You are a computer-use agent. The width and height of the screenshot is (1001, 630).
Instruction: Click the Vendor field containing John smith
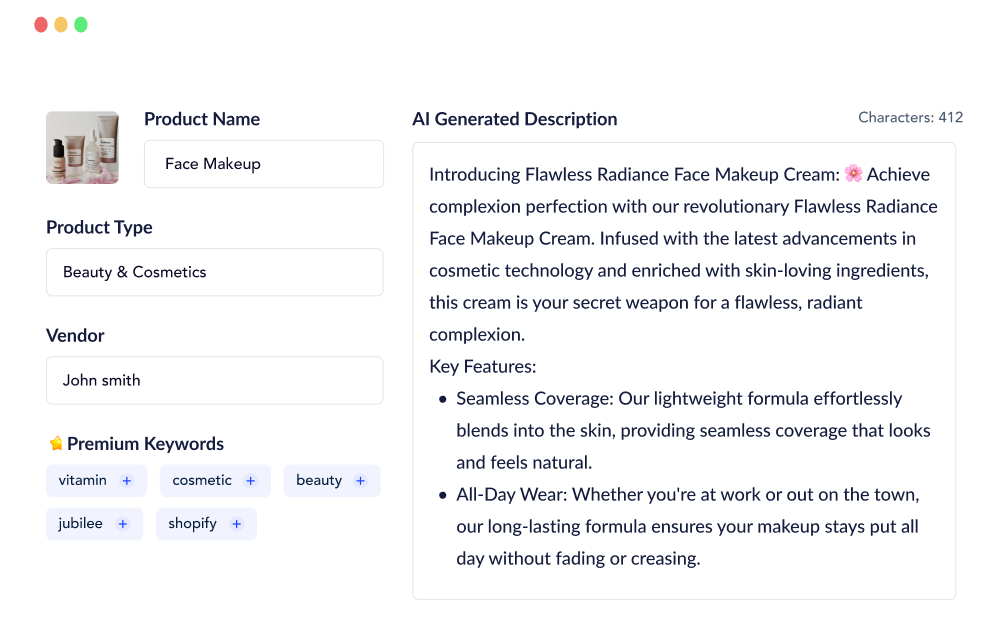click(214, 380)
